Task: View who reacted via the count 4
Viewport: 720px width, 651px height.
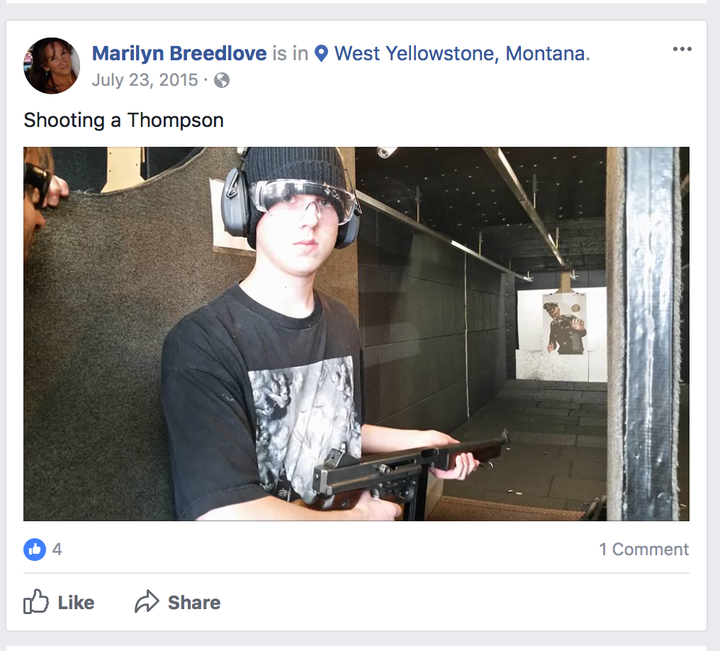Action: coord(57,549)
